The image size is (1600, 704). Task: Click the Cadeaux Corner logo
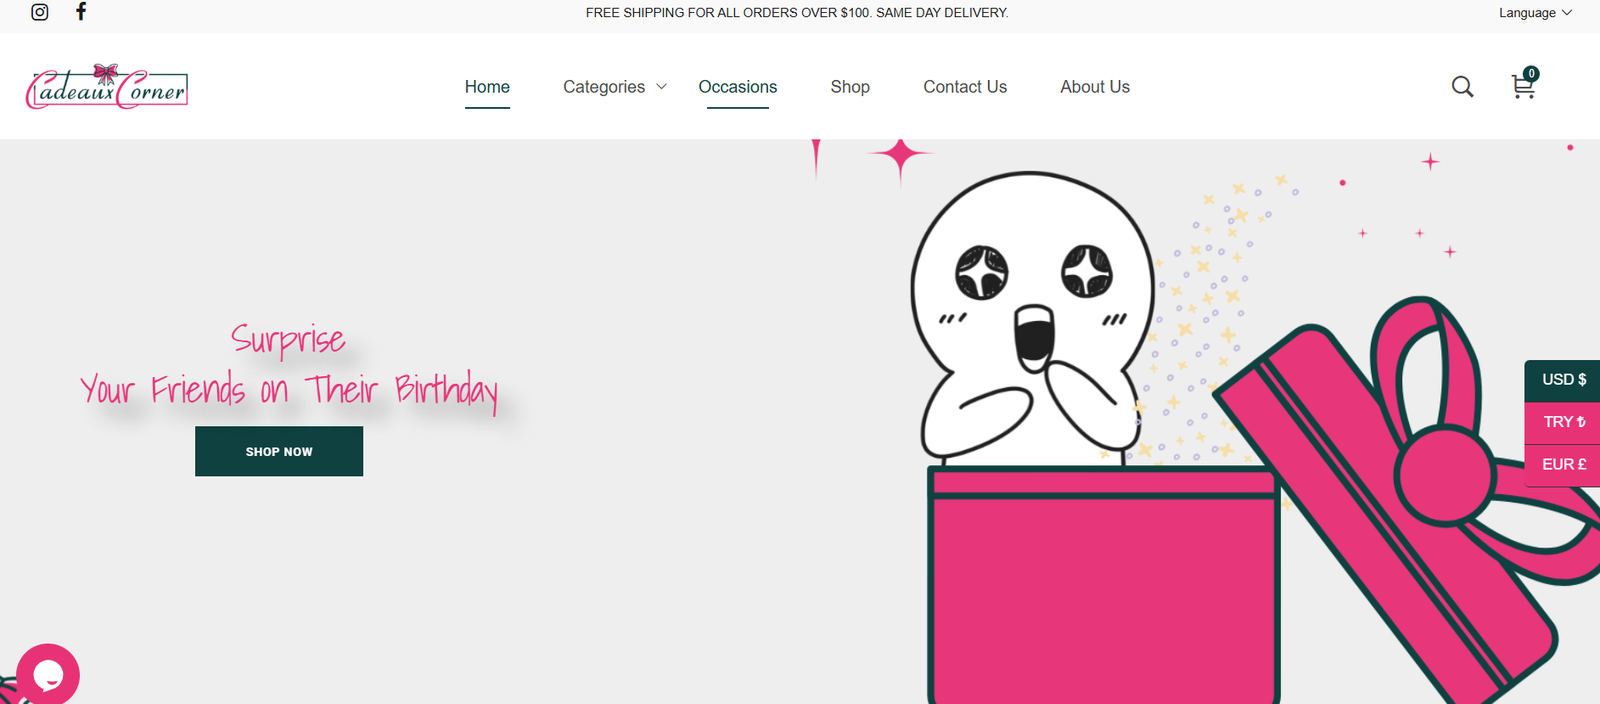tap(107, 87)
